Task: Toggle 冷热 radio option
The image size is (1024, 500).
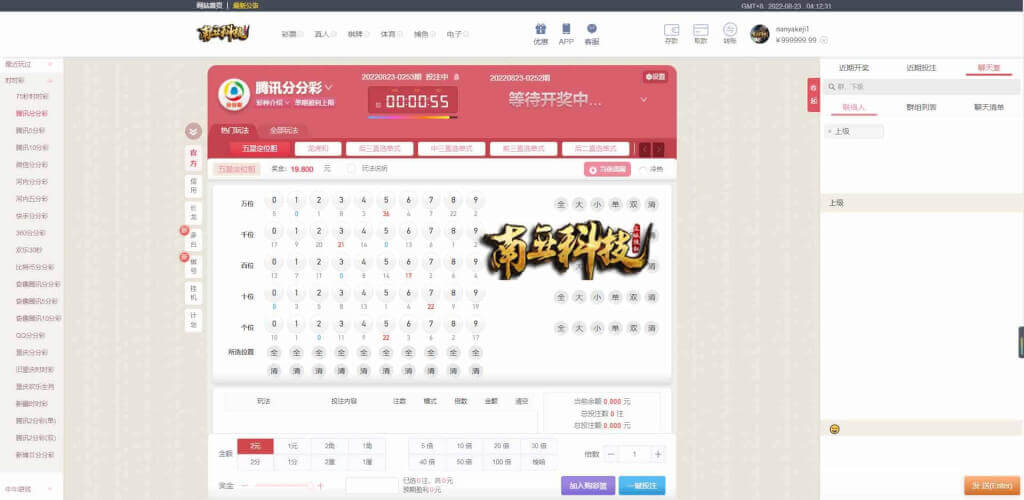Action: pyautogui.click(x=643, y=169)
